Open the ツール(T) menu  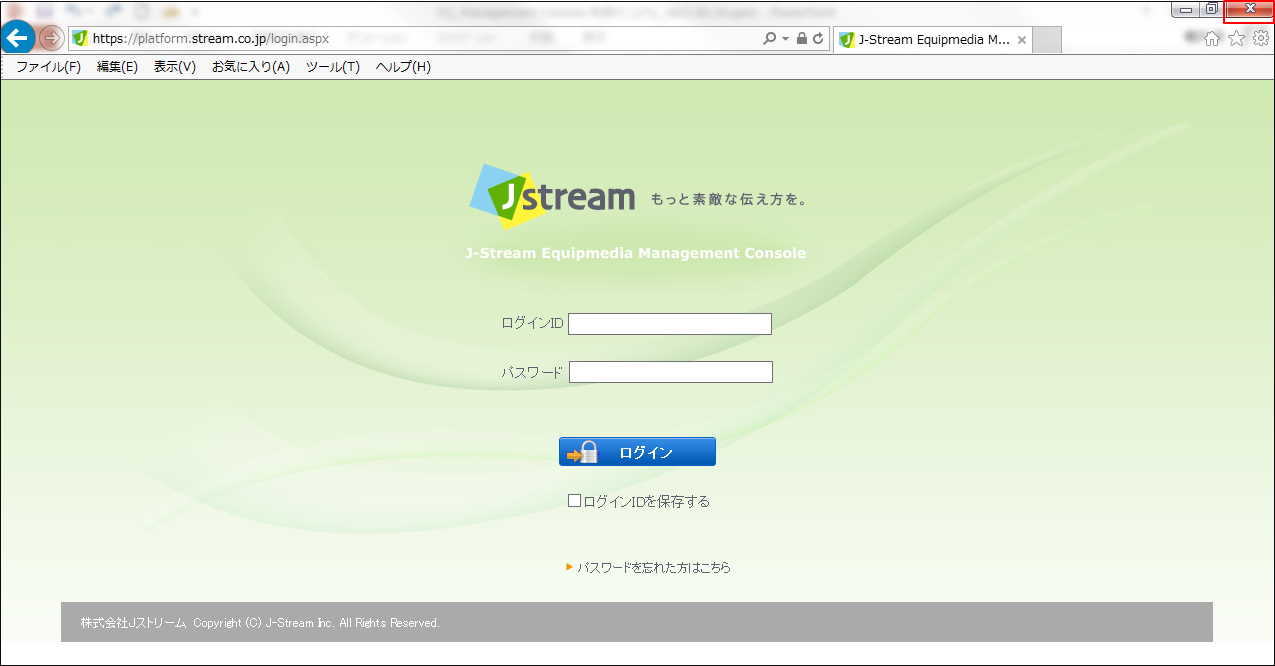click(x=332, y=67)
